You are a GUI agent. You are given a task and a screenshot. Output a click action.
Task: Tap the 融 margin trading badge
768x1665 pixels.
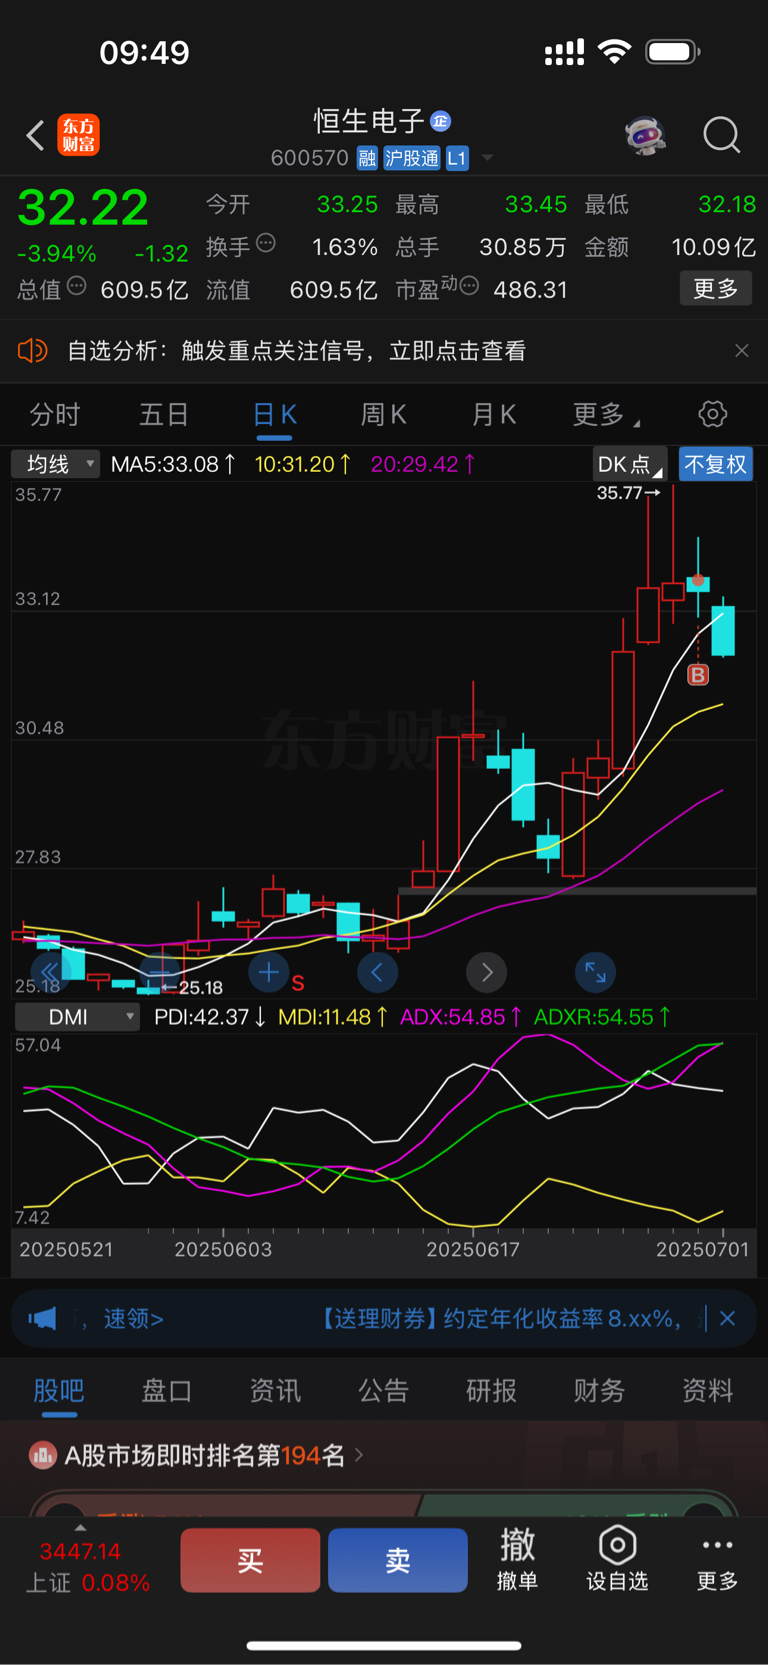click(367, 158)
